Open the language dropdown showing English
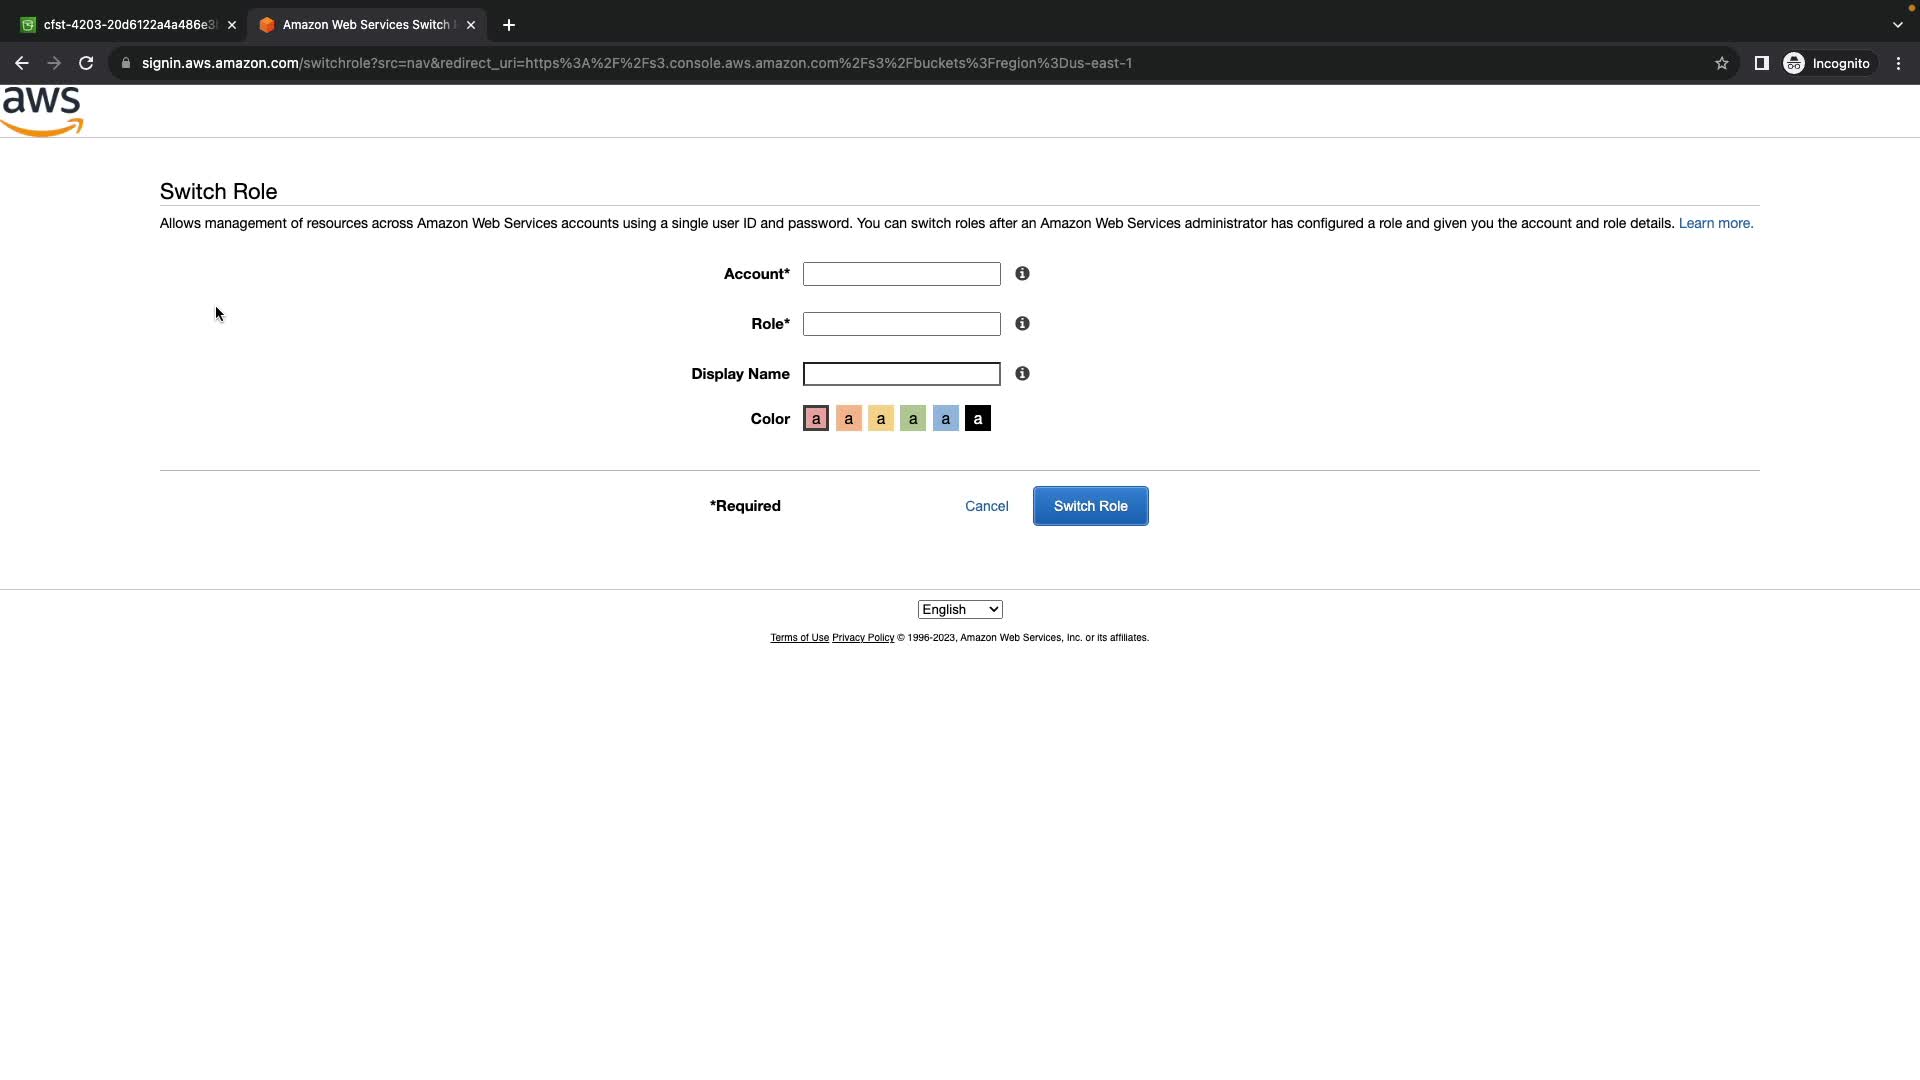 [959, 609]
